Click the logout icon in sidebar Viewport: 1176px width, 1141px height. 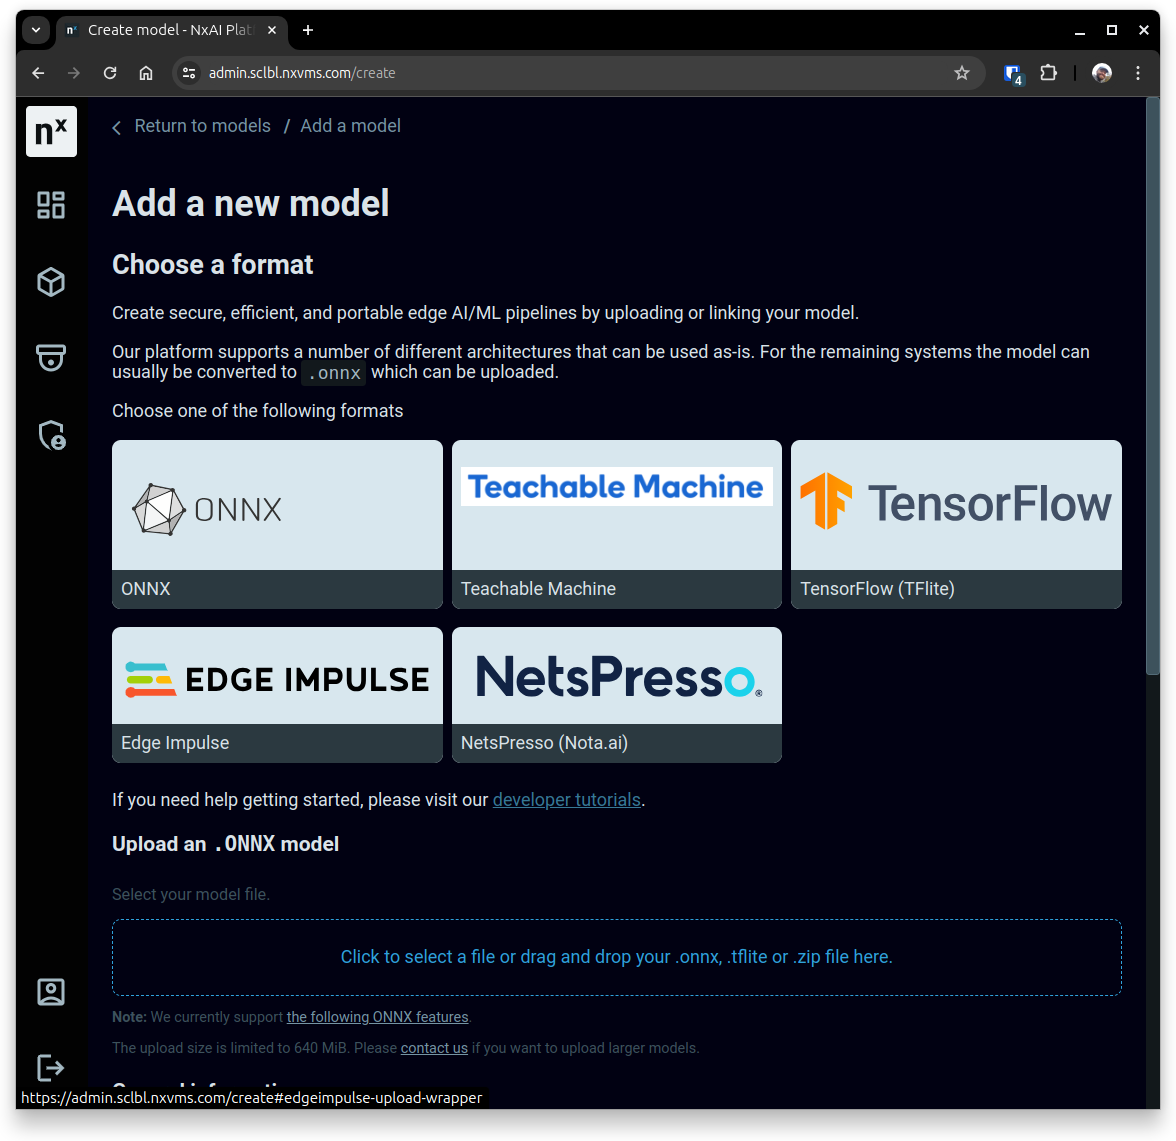[51, 1067]
